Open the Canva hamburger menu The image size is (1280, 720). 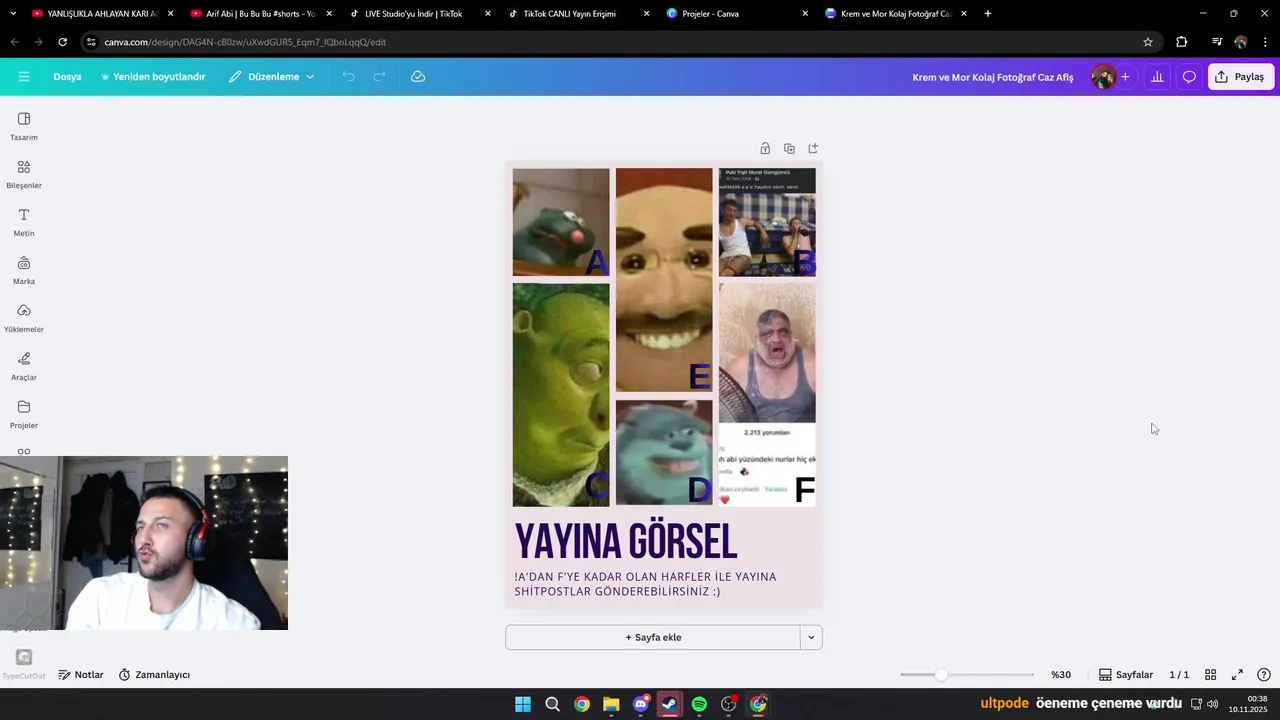click(24, 77)
